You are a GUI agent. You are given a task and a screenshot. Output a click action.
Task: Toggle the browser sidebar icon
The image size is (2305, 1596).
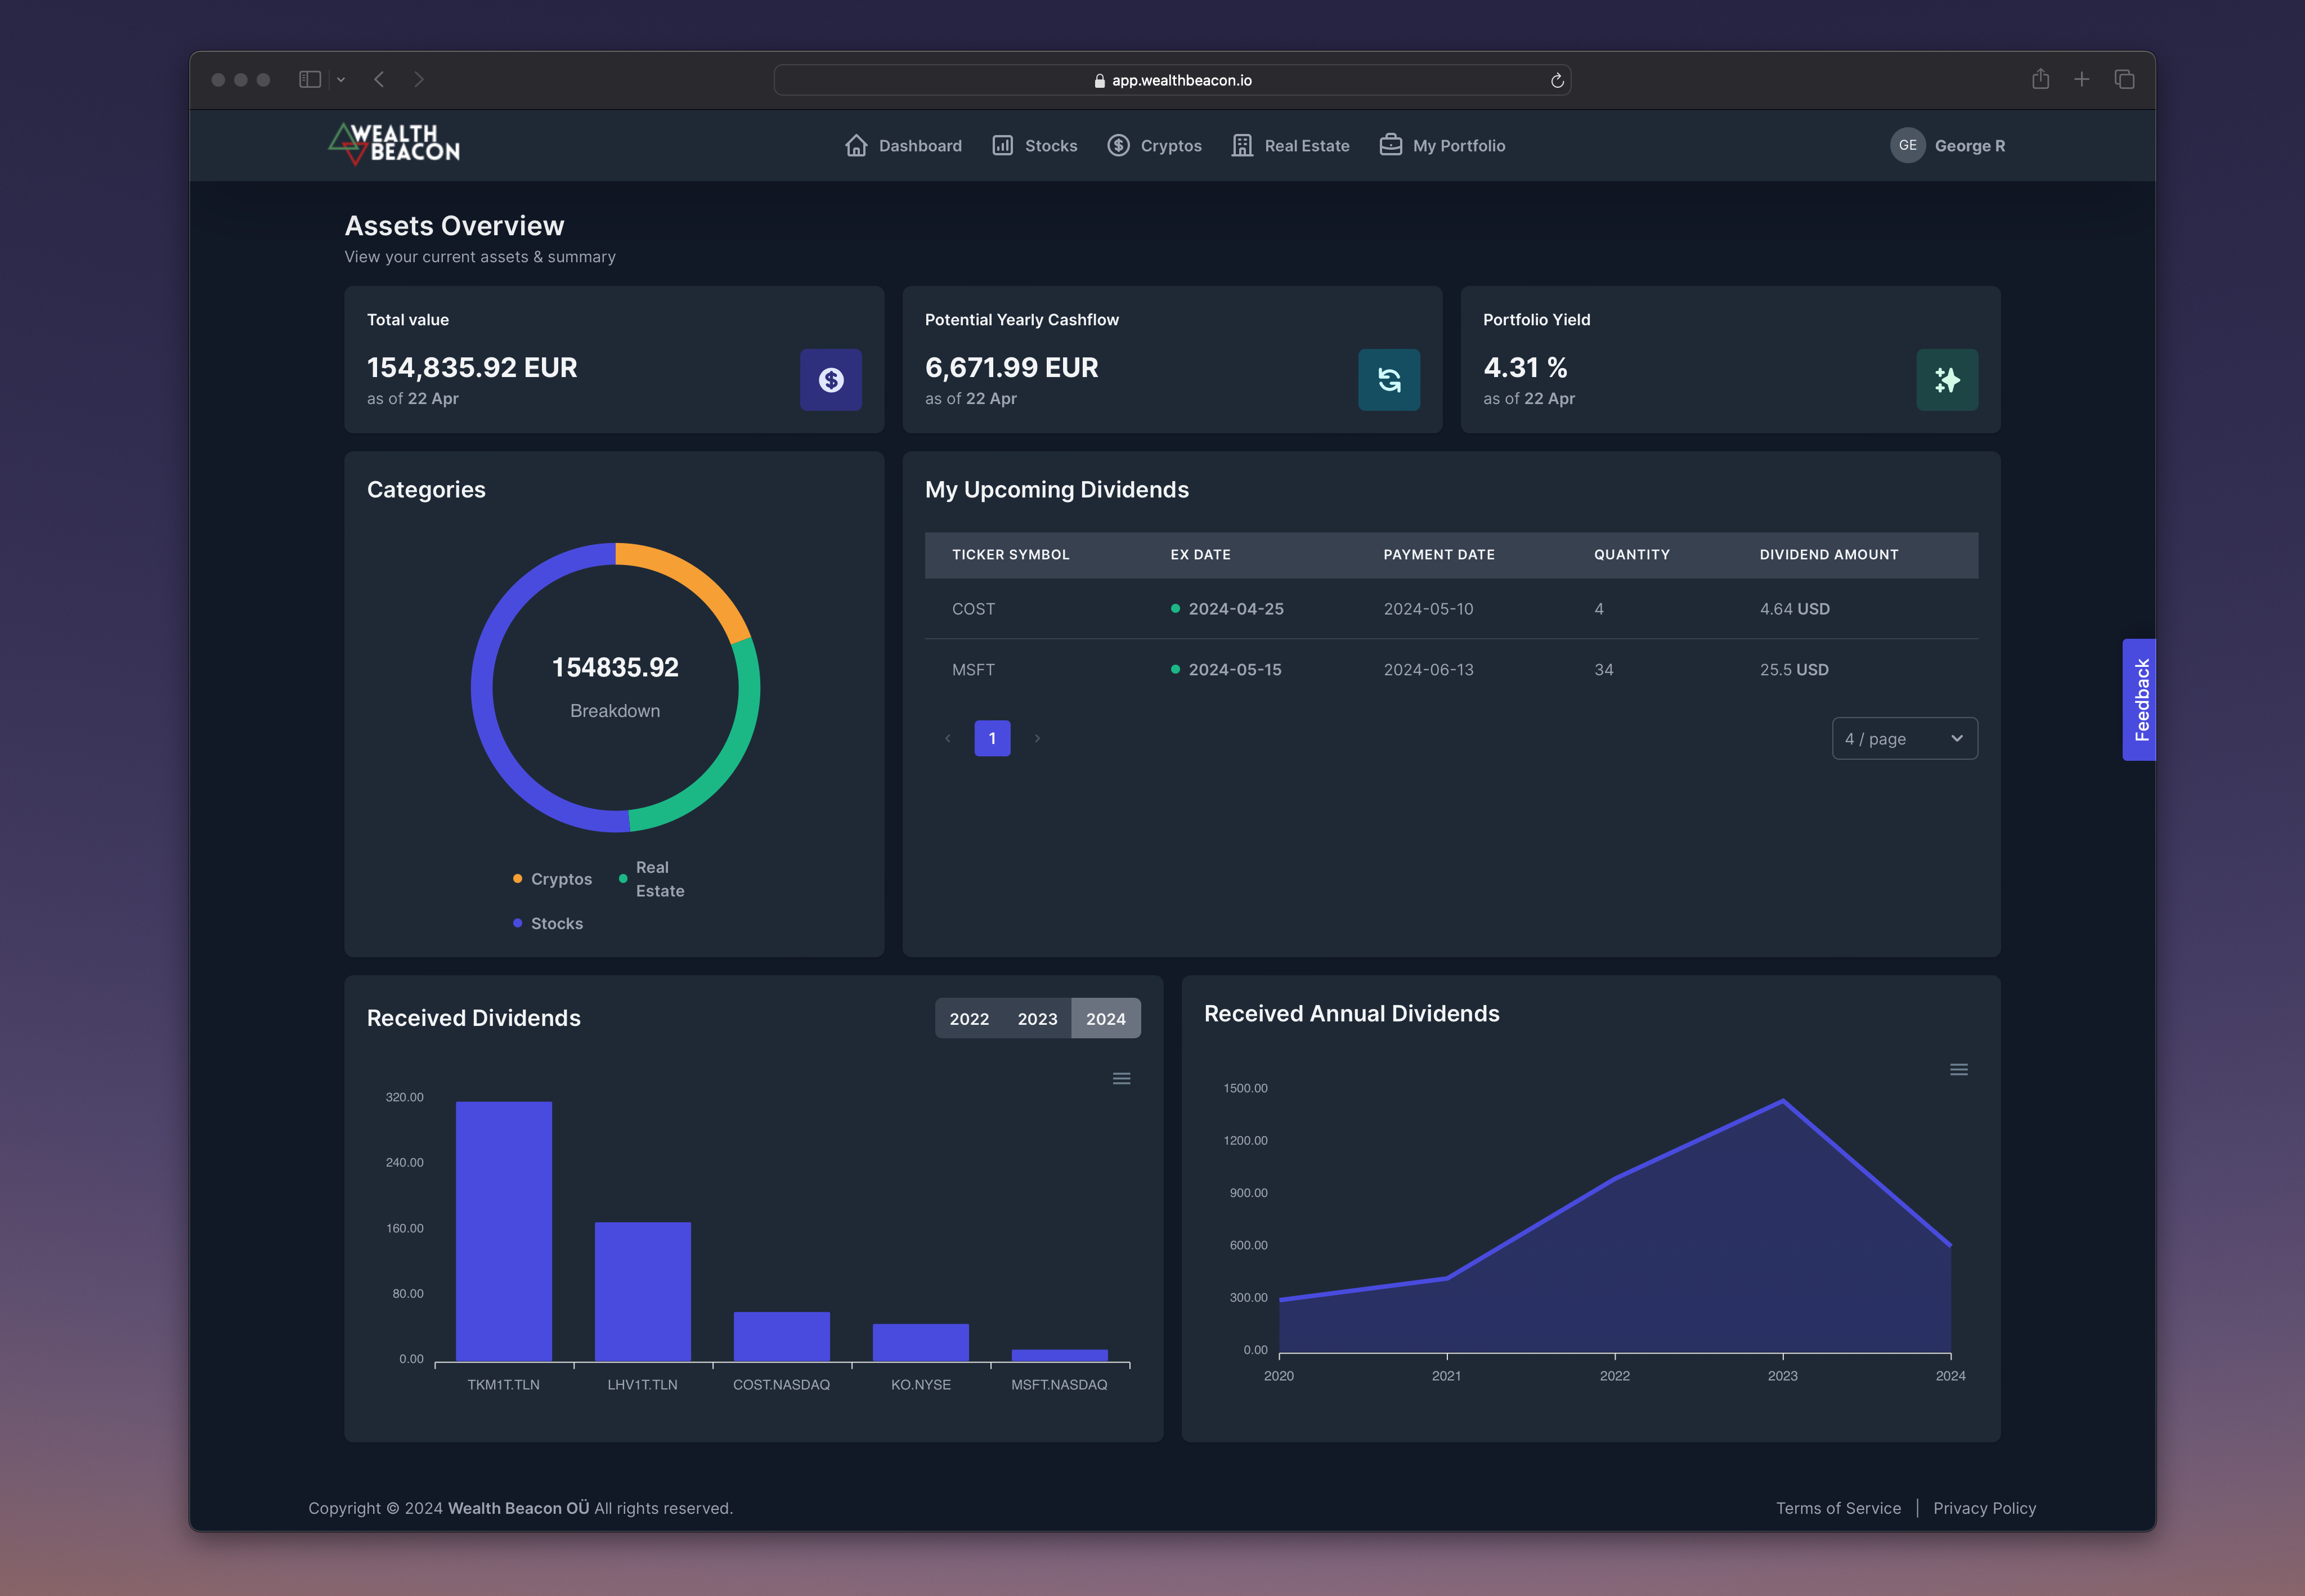310,80
